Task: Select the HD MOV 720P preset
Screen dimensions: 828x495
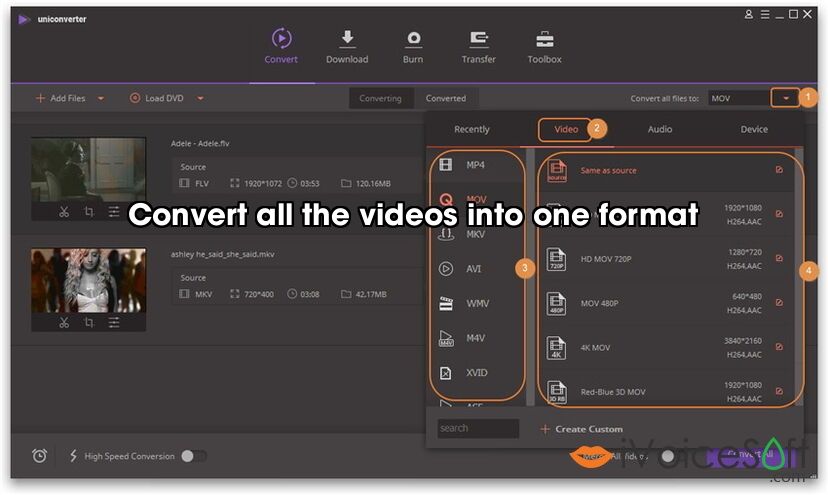Action: coord(665,259)
